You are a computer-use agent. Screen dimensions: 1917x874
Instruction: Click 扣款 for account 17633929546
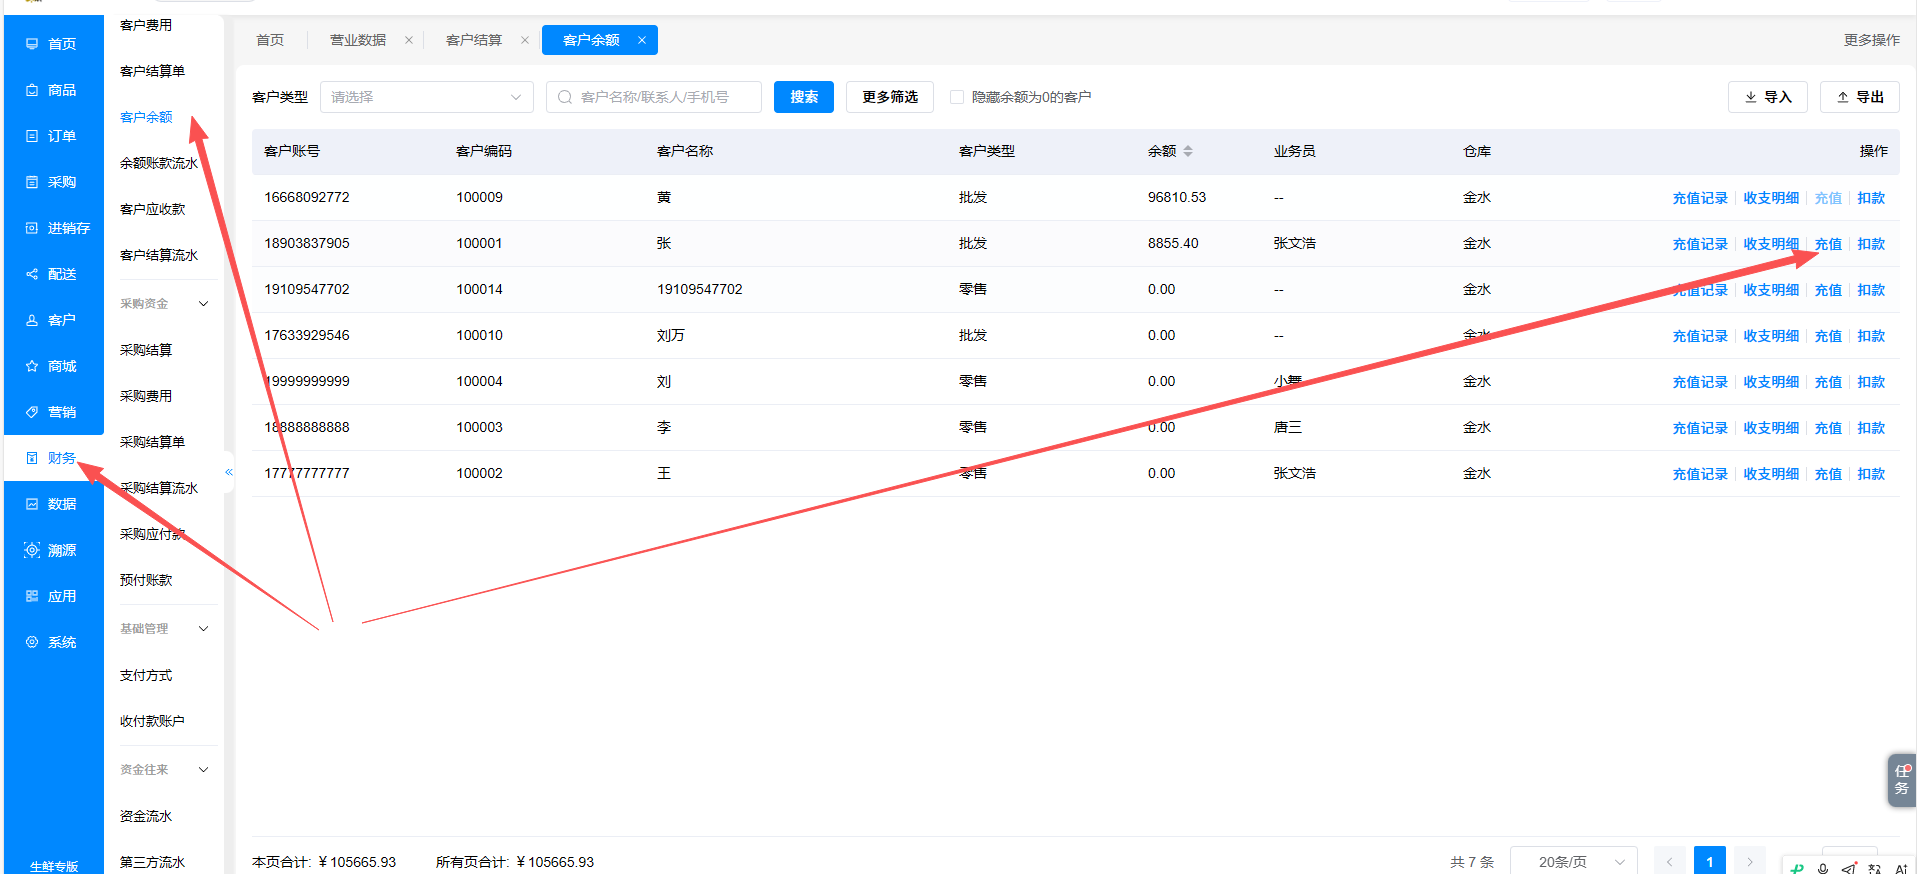click(1871, 336)
